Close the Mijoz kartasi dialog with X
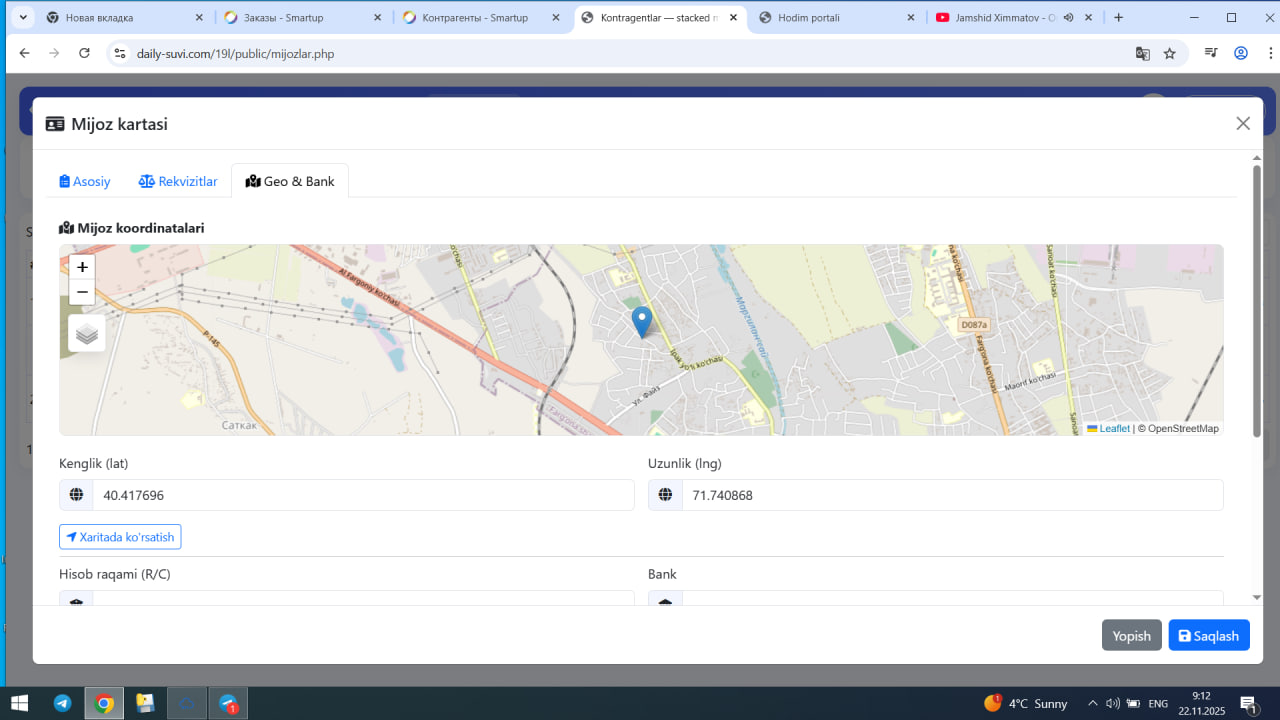This screenshot has height=720, width=1280. coord(1243,123)
